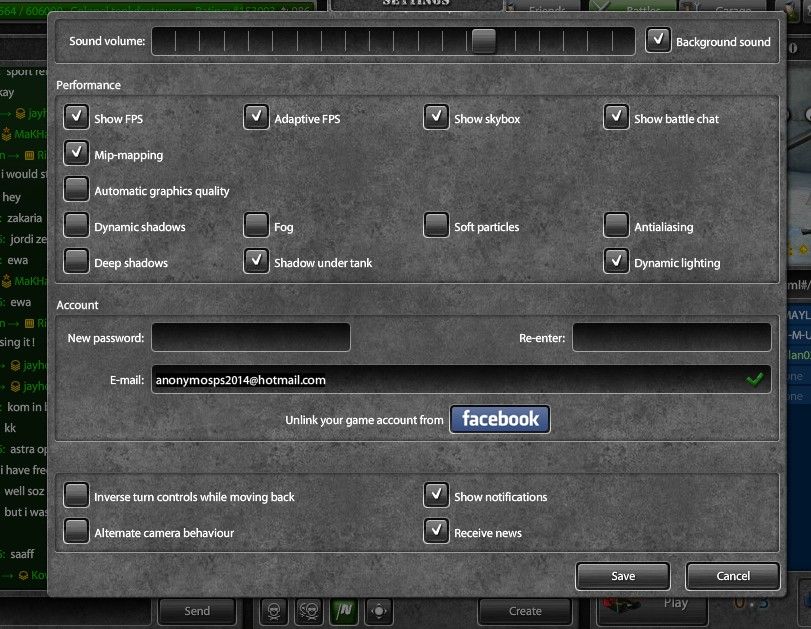The height and width of the screenshot is (629, 811).
Task: Uncheck the Receive news option
Action: (436, 532)
